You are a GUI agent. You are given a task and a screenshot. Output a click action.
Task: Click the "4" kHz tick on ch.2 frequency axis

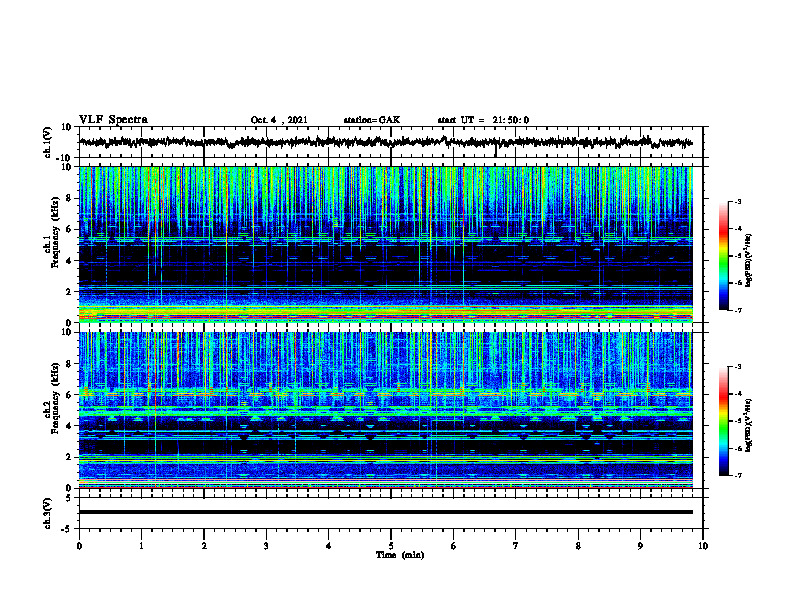(x=70, y=426)
